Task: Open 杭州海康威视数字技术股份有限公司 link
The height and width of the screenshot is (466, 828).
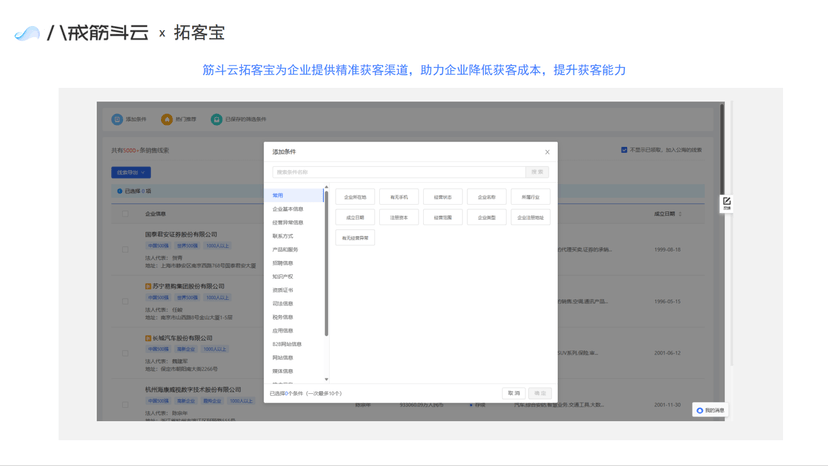Action: click(x=193, y=390)
